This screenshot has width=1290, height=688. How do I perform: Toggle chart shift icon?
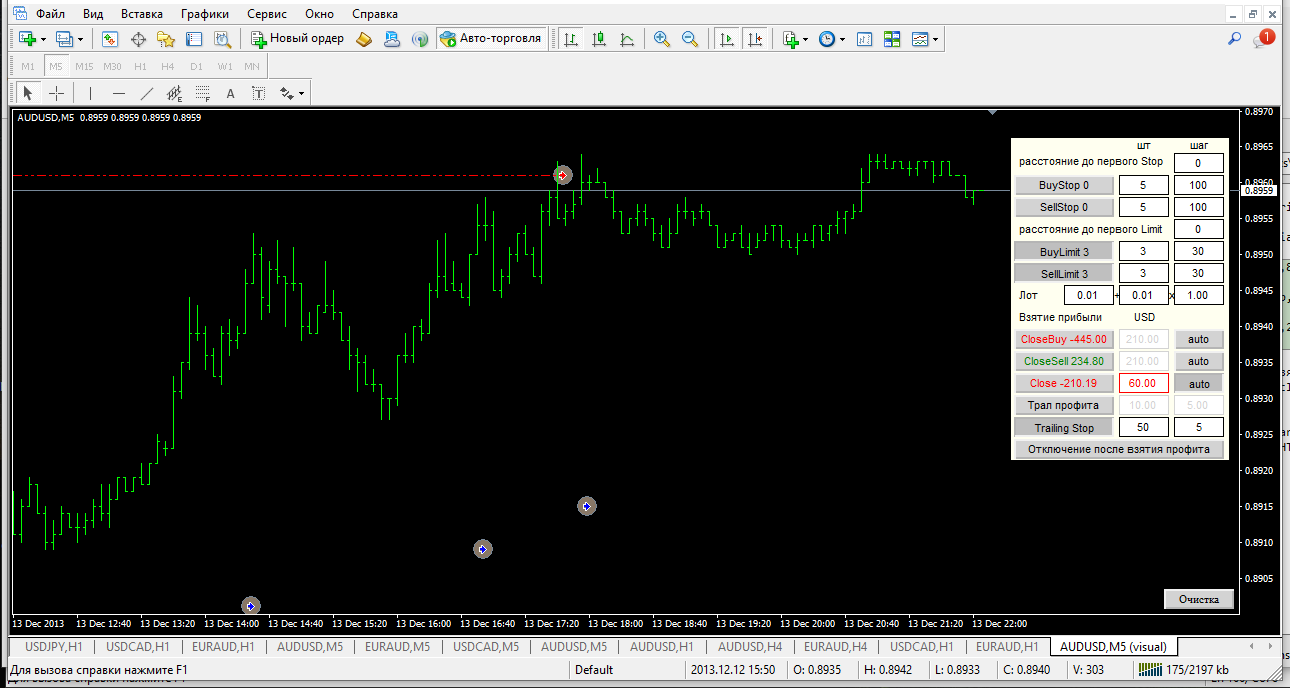(x=755, y=39)
